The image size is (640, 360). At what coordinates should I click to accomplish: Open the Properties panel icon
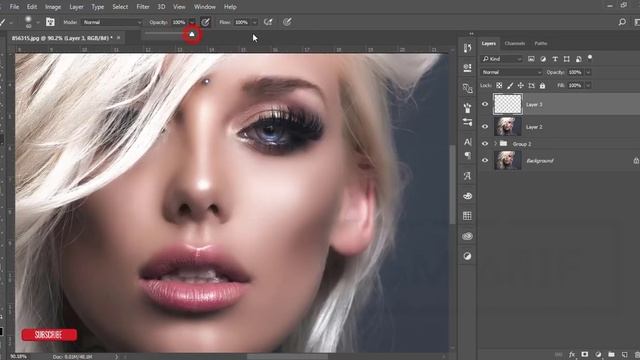tap(467, 68)
